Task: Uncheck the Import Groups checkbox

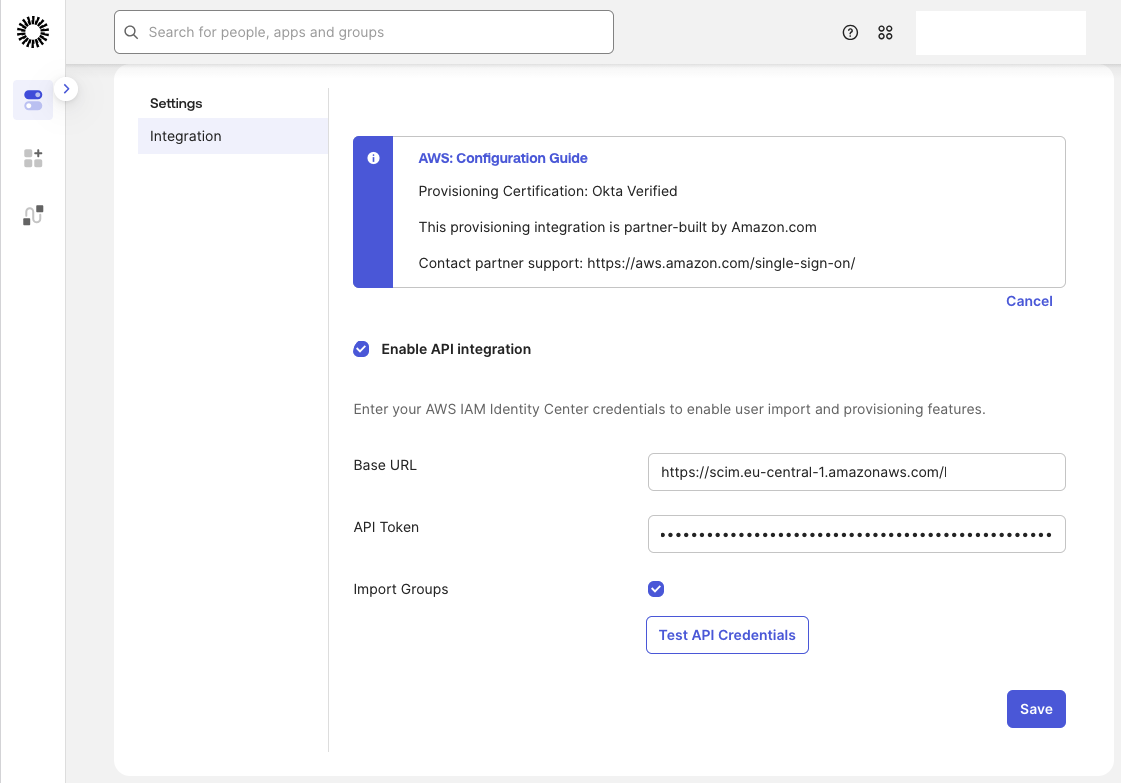Action: pyautogui.click(x=656, y=589)
